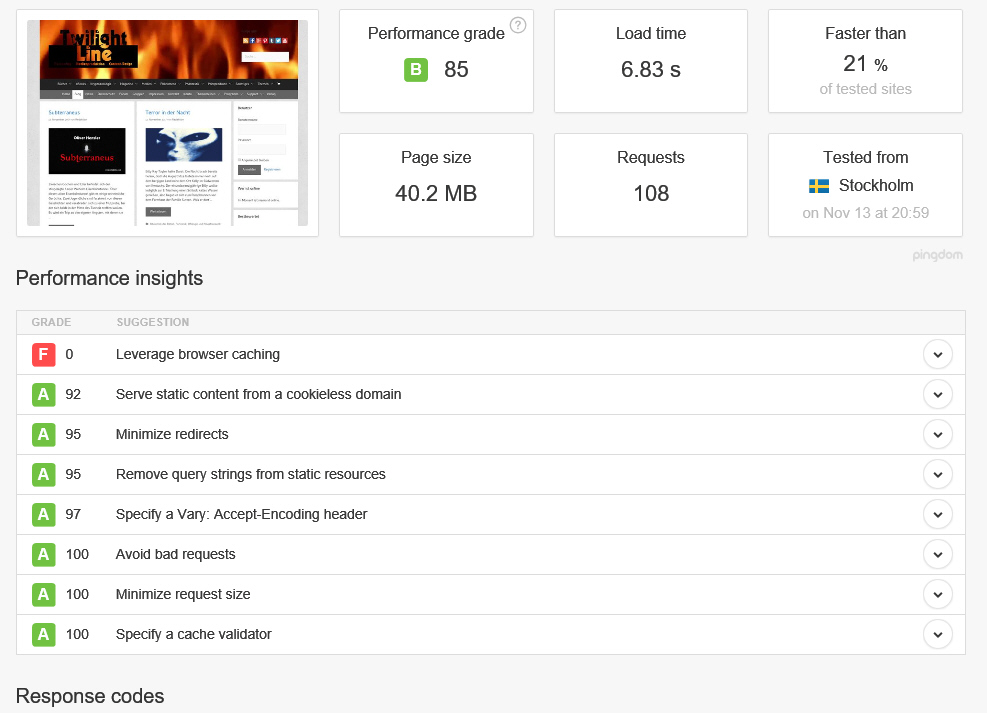The image size is (987, 713).
Task: Click the Swedish flag icon next to Stockholm
Action: pos(818,186)
